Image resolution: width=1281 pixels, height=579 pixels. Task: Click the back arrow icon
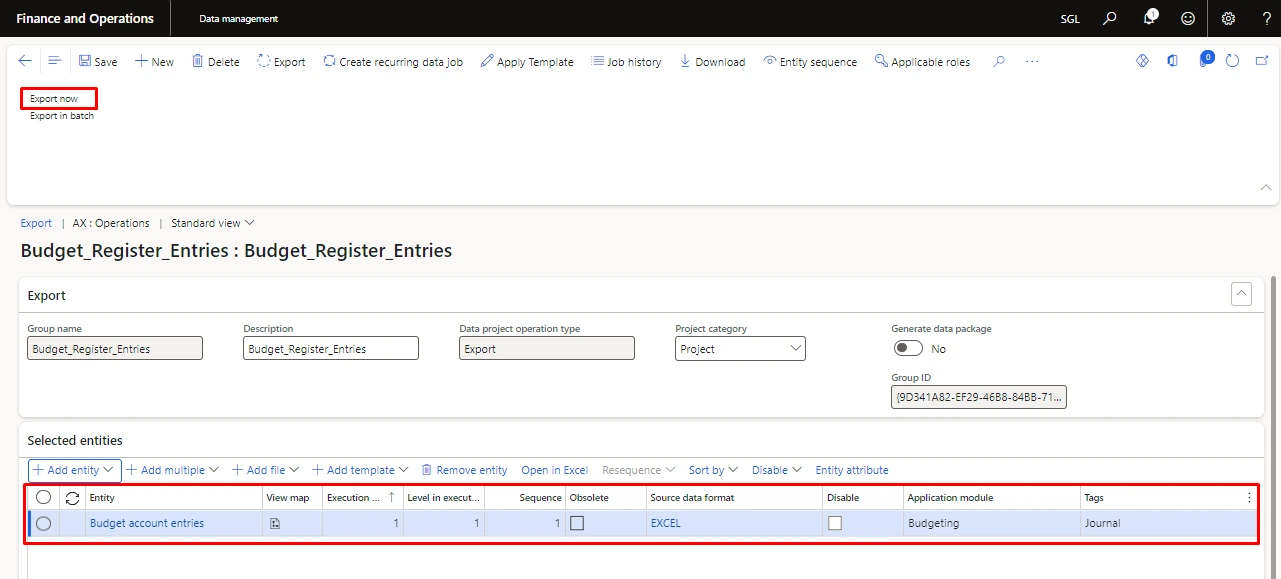click(25, 61)
